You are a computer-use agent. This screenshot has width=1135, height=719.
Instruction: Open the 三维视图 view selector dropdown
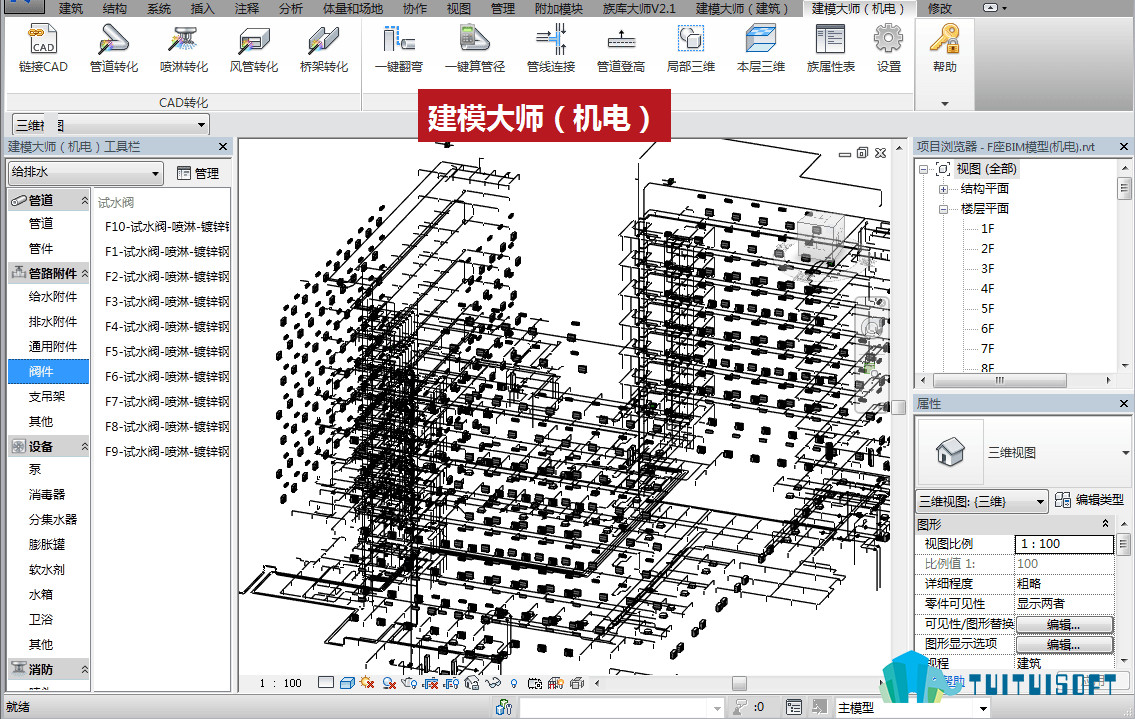click(111, 125)
